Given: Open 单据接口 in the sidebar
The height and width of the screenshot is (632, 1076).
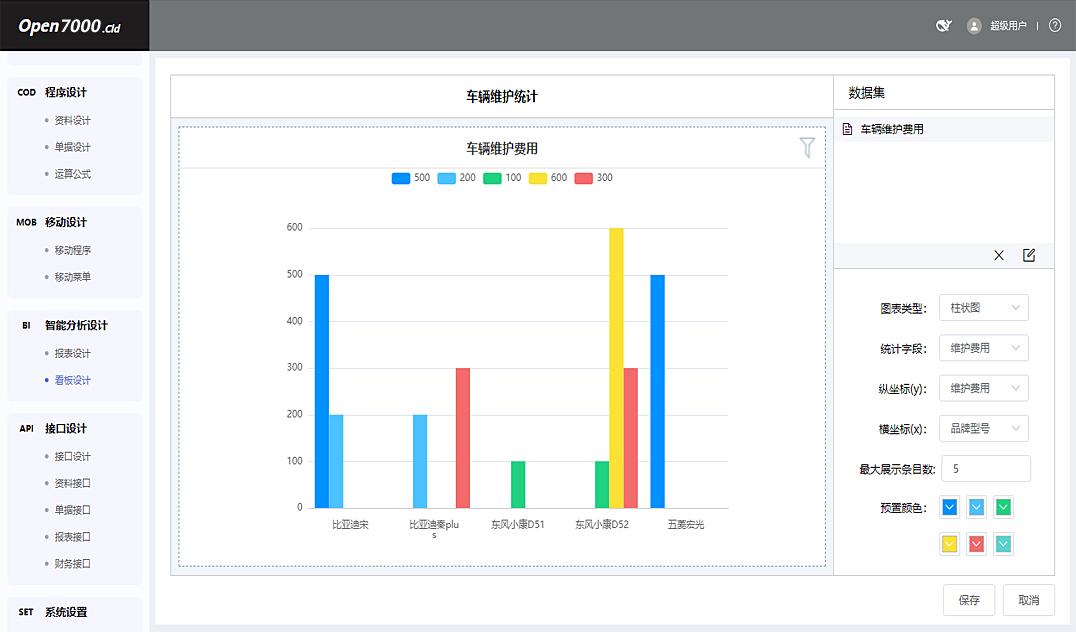Looking at the screenshot, I should click(x=73, y=510).
